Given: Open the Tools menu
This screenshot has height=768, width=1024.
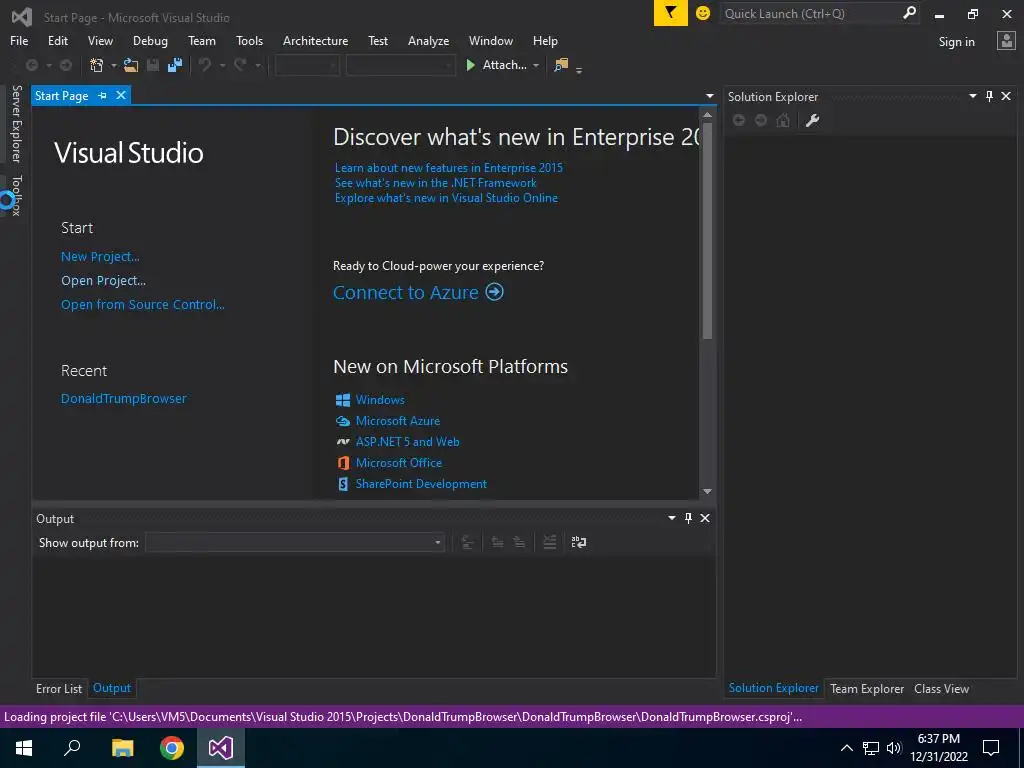Looking at the screenshot, I should click(249, 41).
